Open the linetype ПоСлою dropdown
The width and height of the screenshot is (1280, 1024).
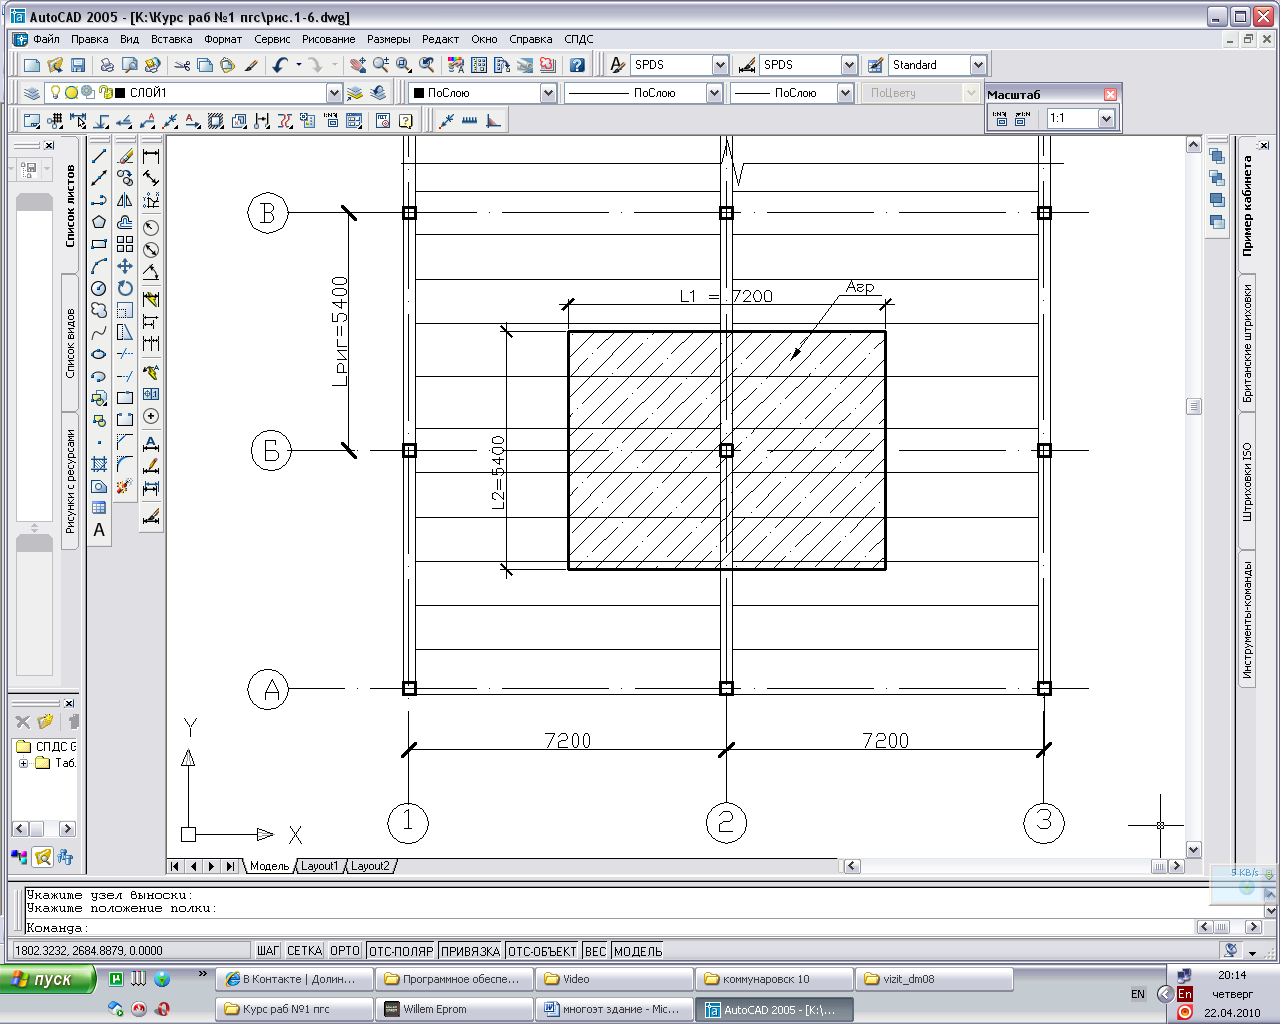pyautogui.click(x=714, y=93)
